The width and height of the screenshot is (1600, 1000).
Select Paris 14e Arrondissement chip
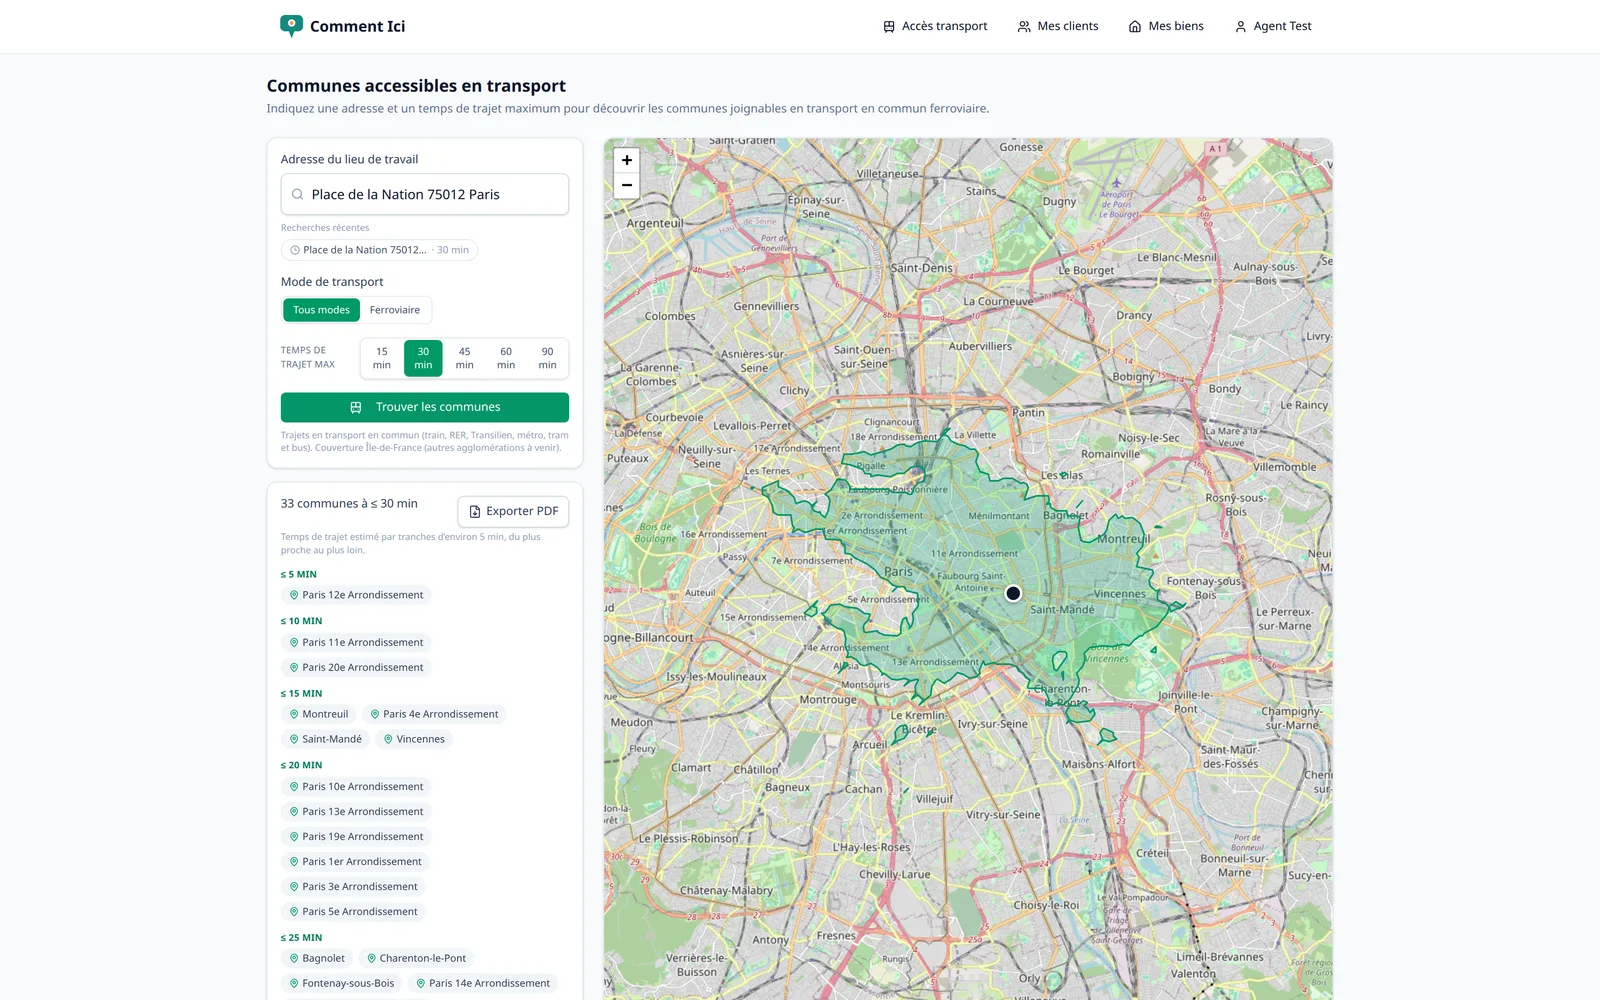point(483,983)
